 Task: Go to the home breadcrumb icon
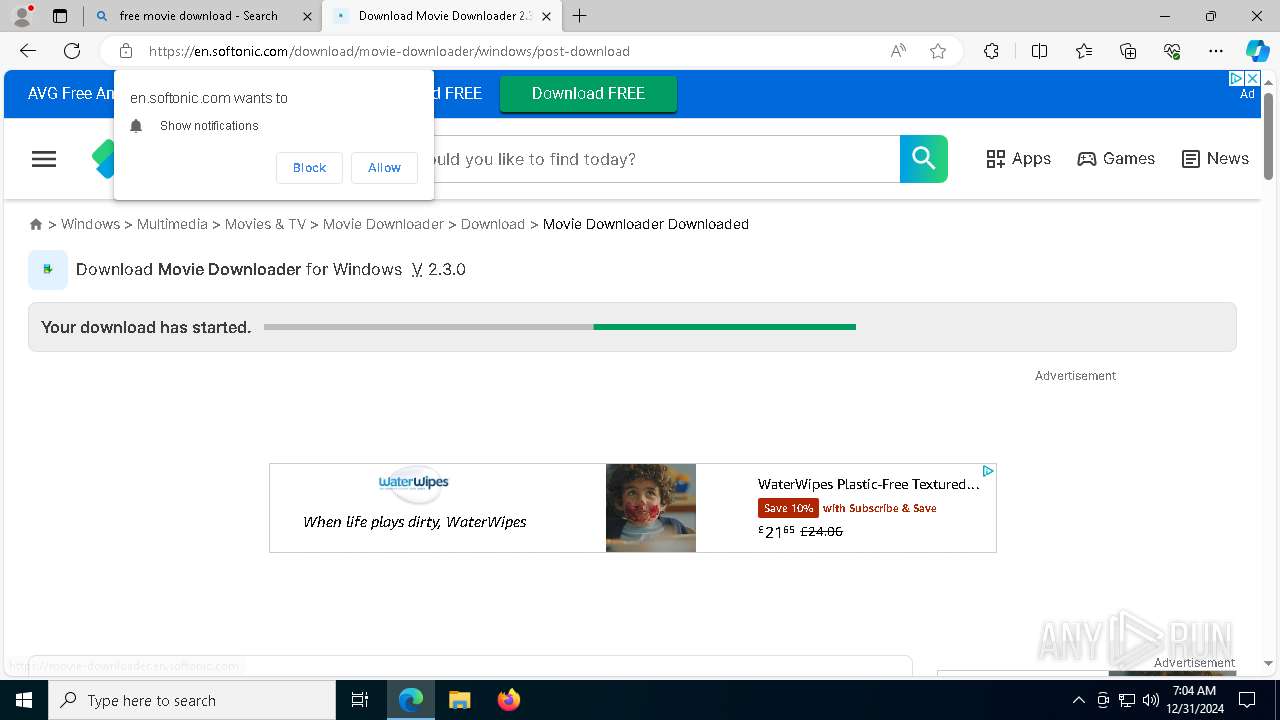pos(36,224)
